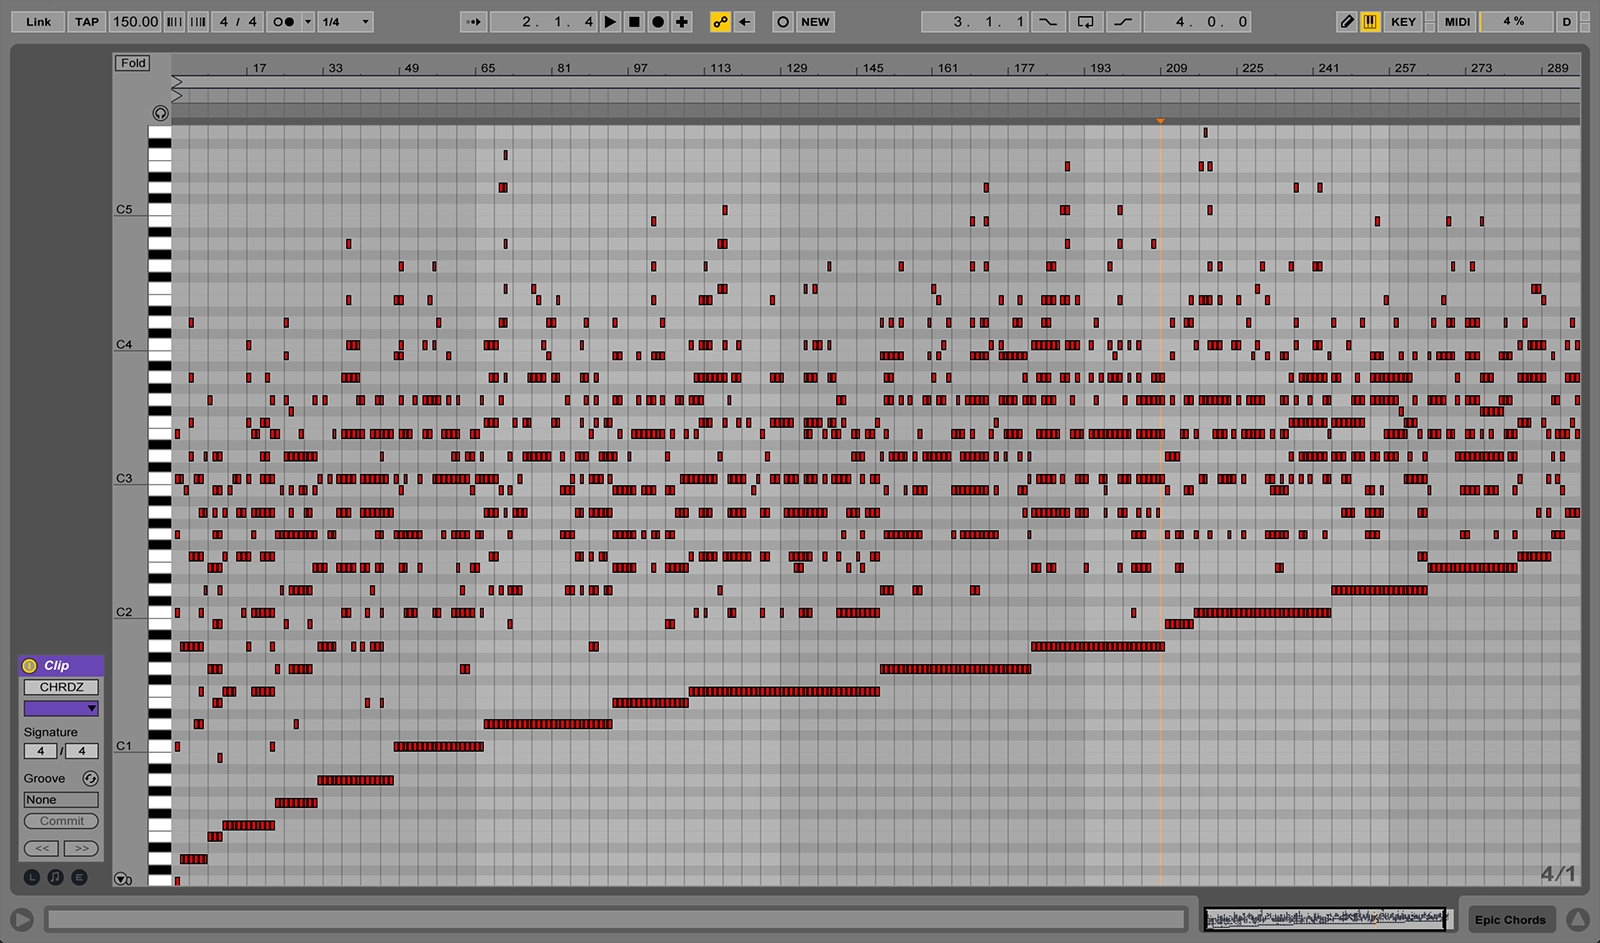
Task: Click the Session Record circle button
Action: pos(783,22)
